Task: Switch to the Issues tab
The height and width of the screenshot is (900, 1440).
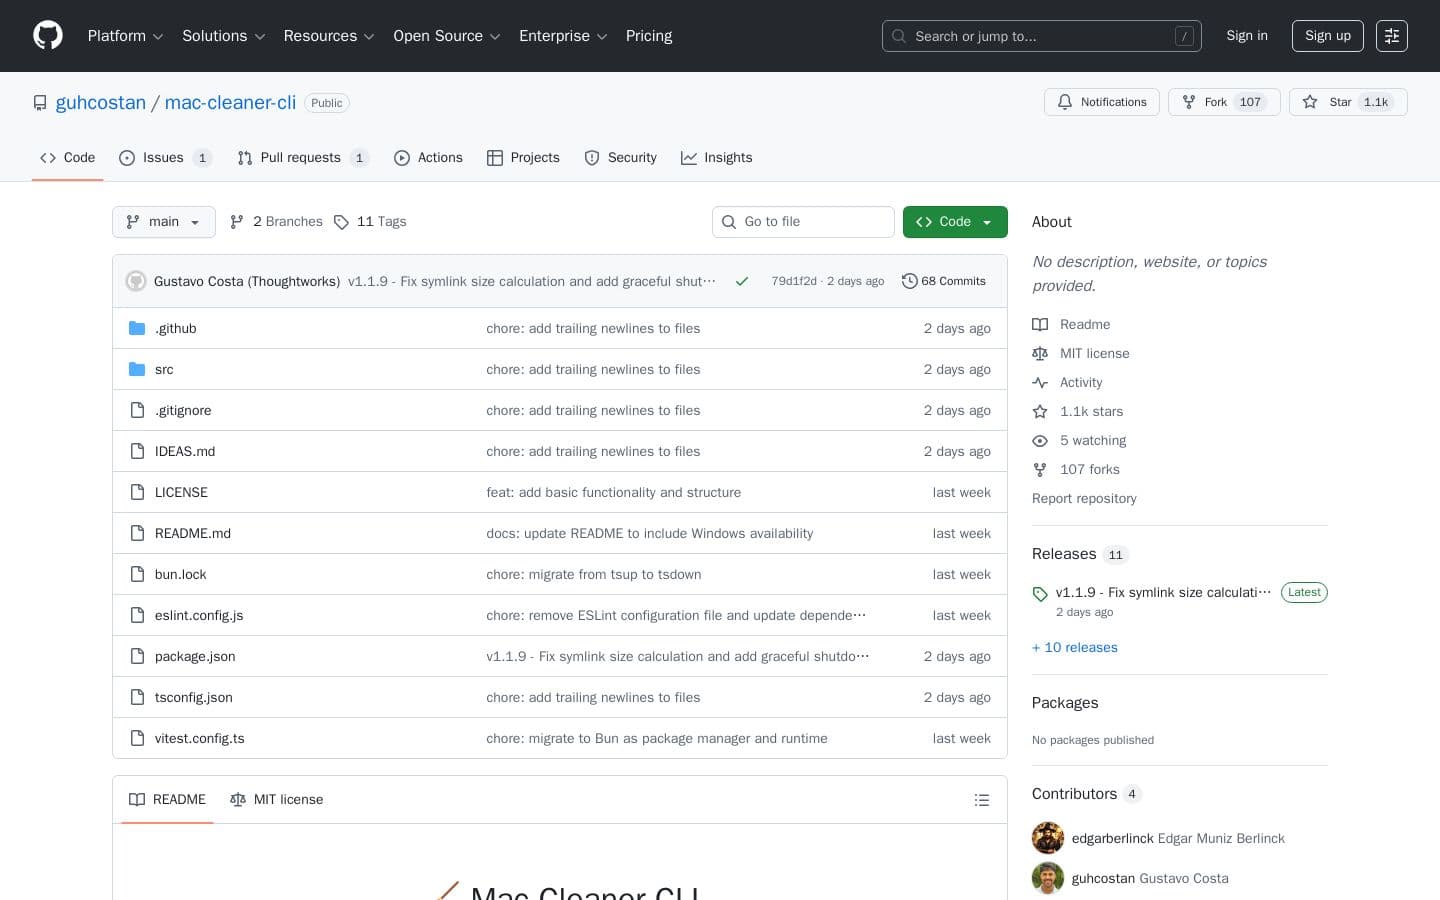Action: tap(163, 158)
